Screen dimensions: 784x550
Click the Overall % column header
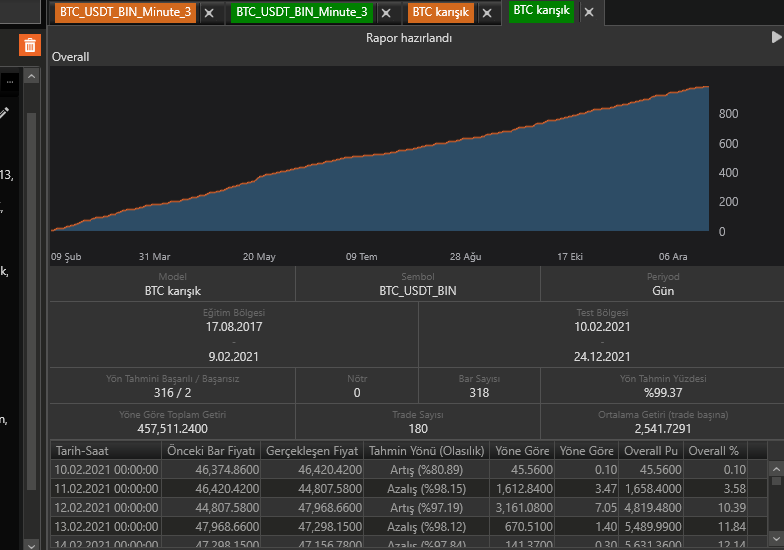coord(715,451)
